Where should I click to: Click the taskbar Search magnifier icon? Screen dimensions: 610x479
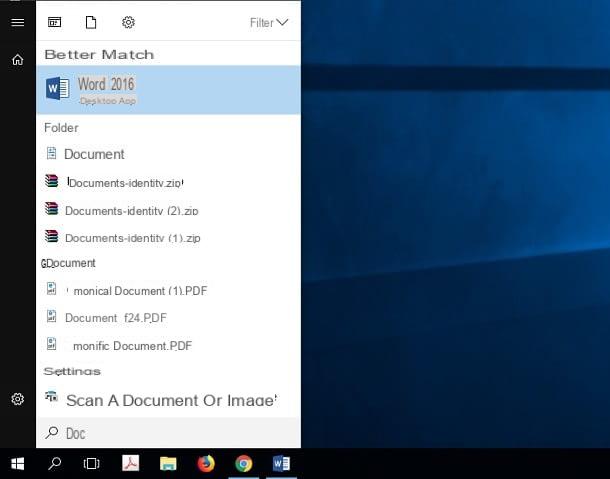54,463
